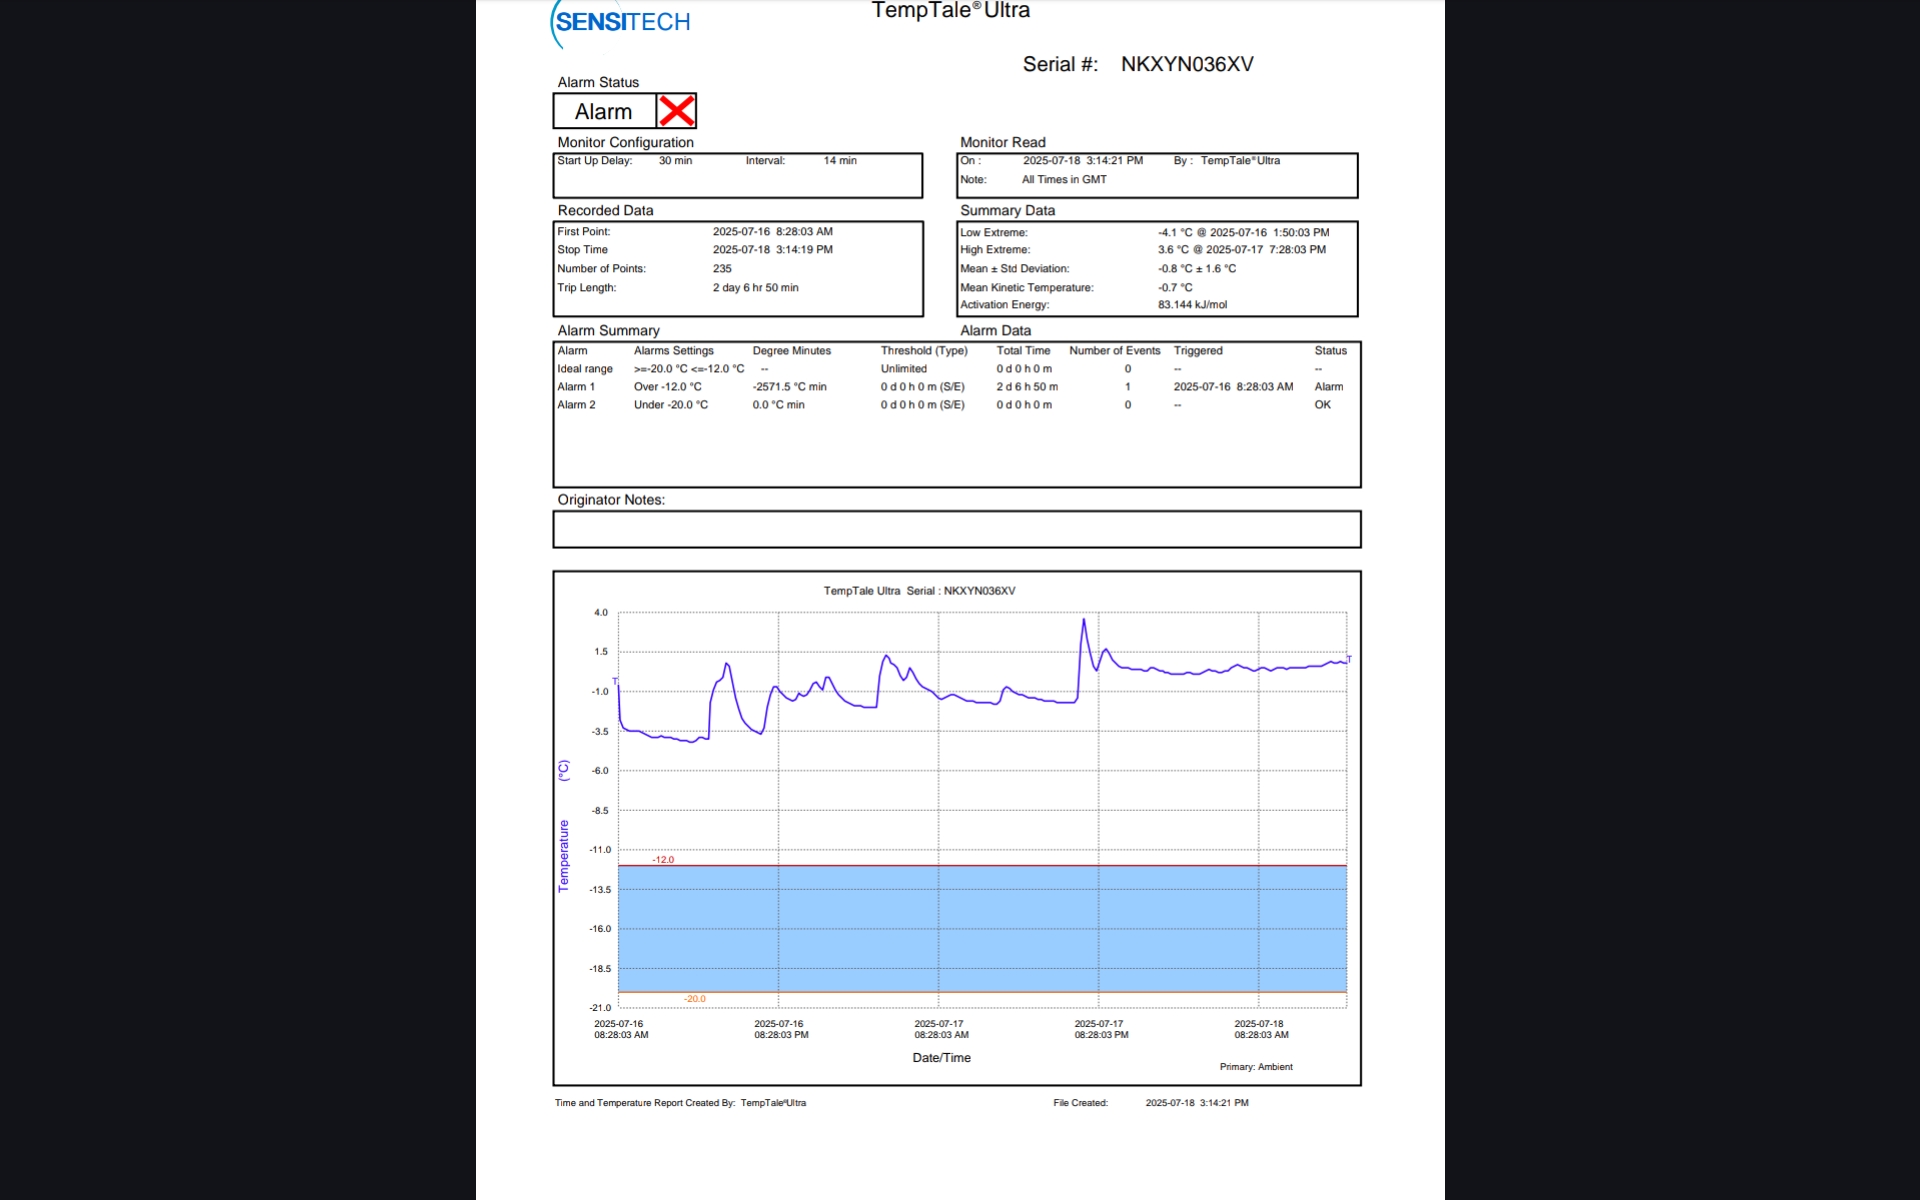Click the High Extreme value in Summary Data

point(1242,250)
